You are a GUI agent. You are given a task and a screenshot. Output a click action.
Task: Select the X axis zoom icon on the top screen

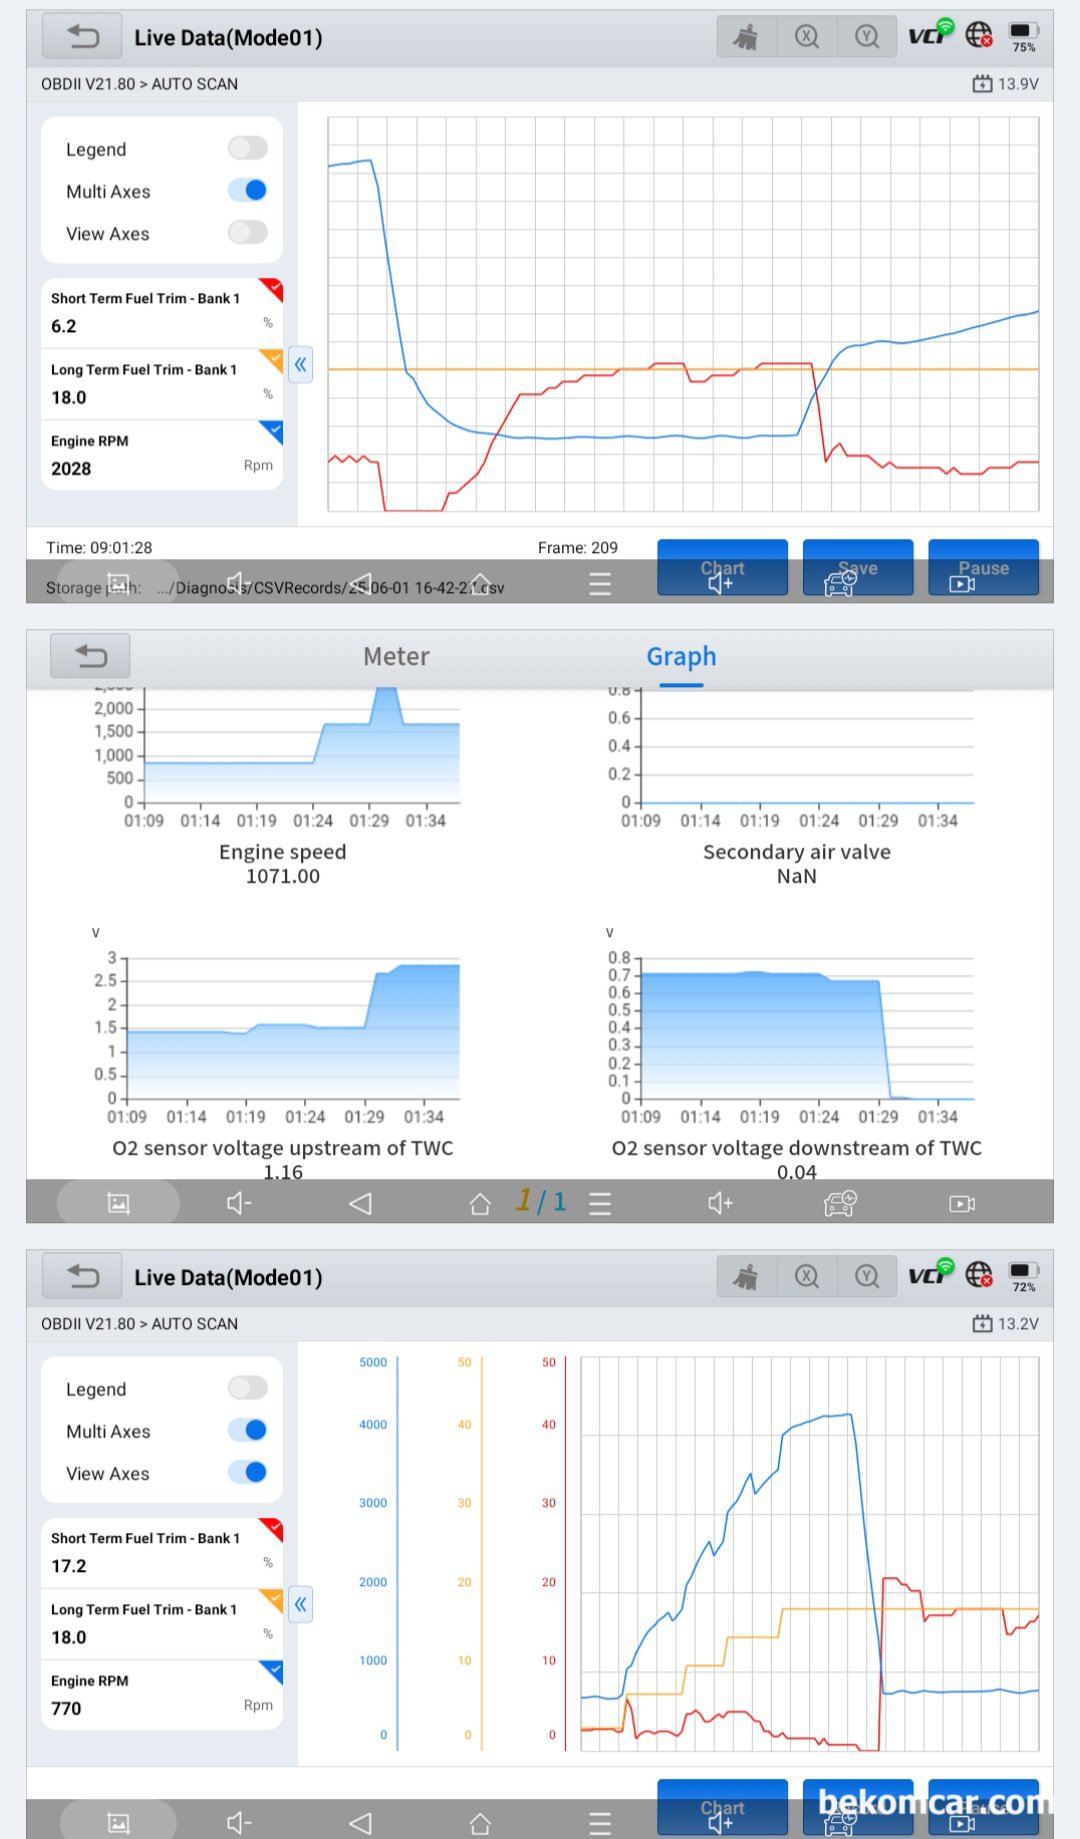(806, 37)
